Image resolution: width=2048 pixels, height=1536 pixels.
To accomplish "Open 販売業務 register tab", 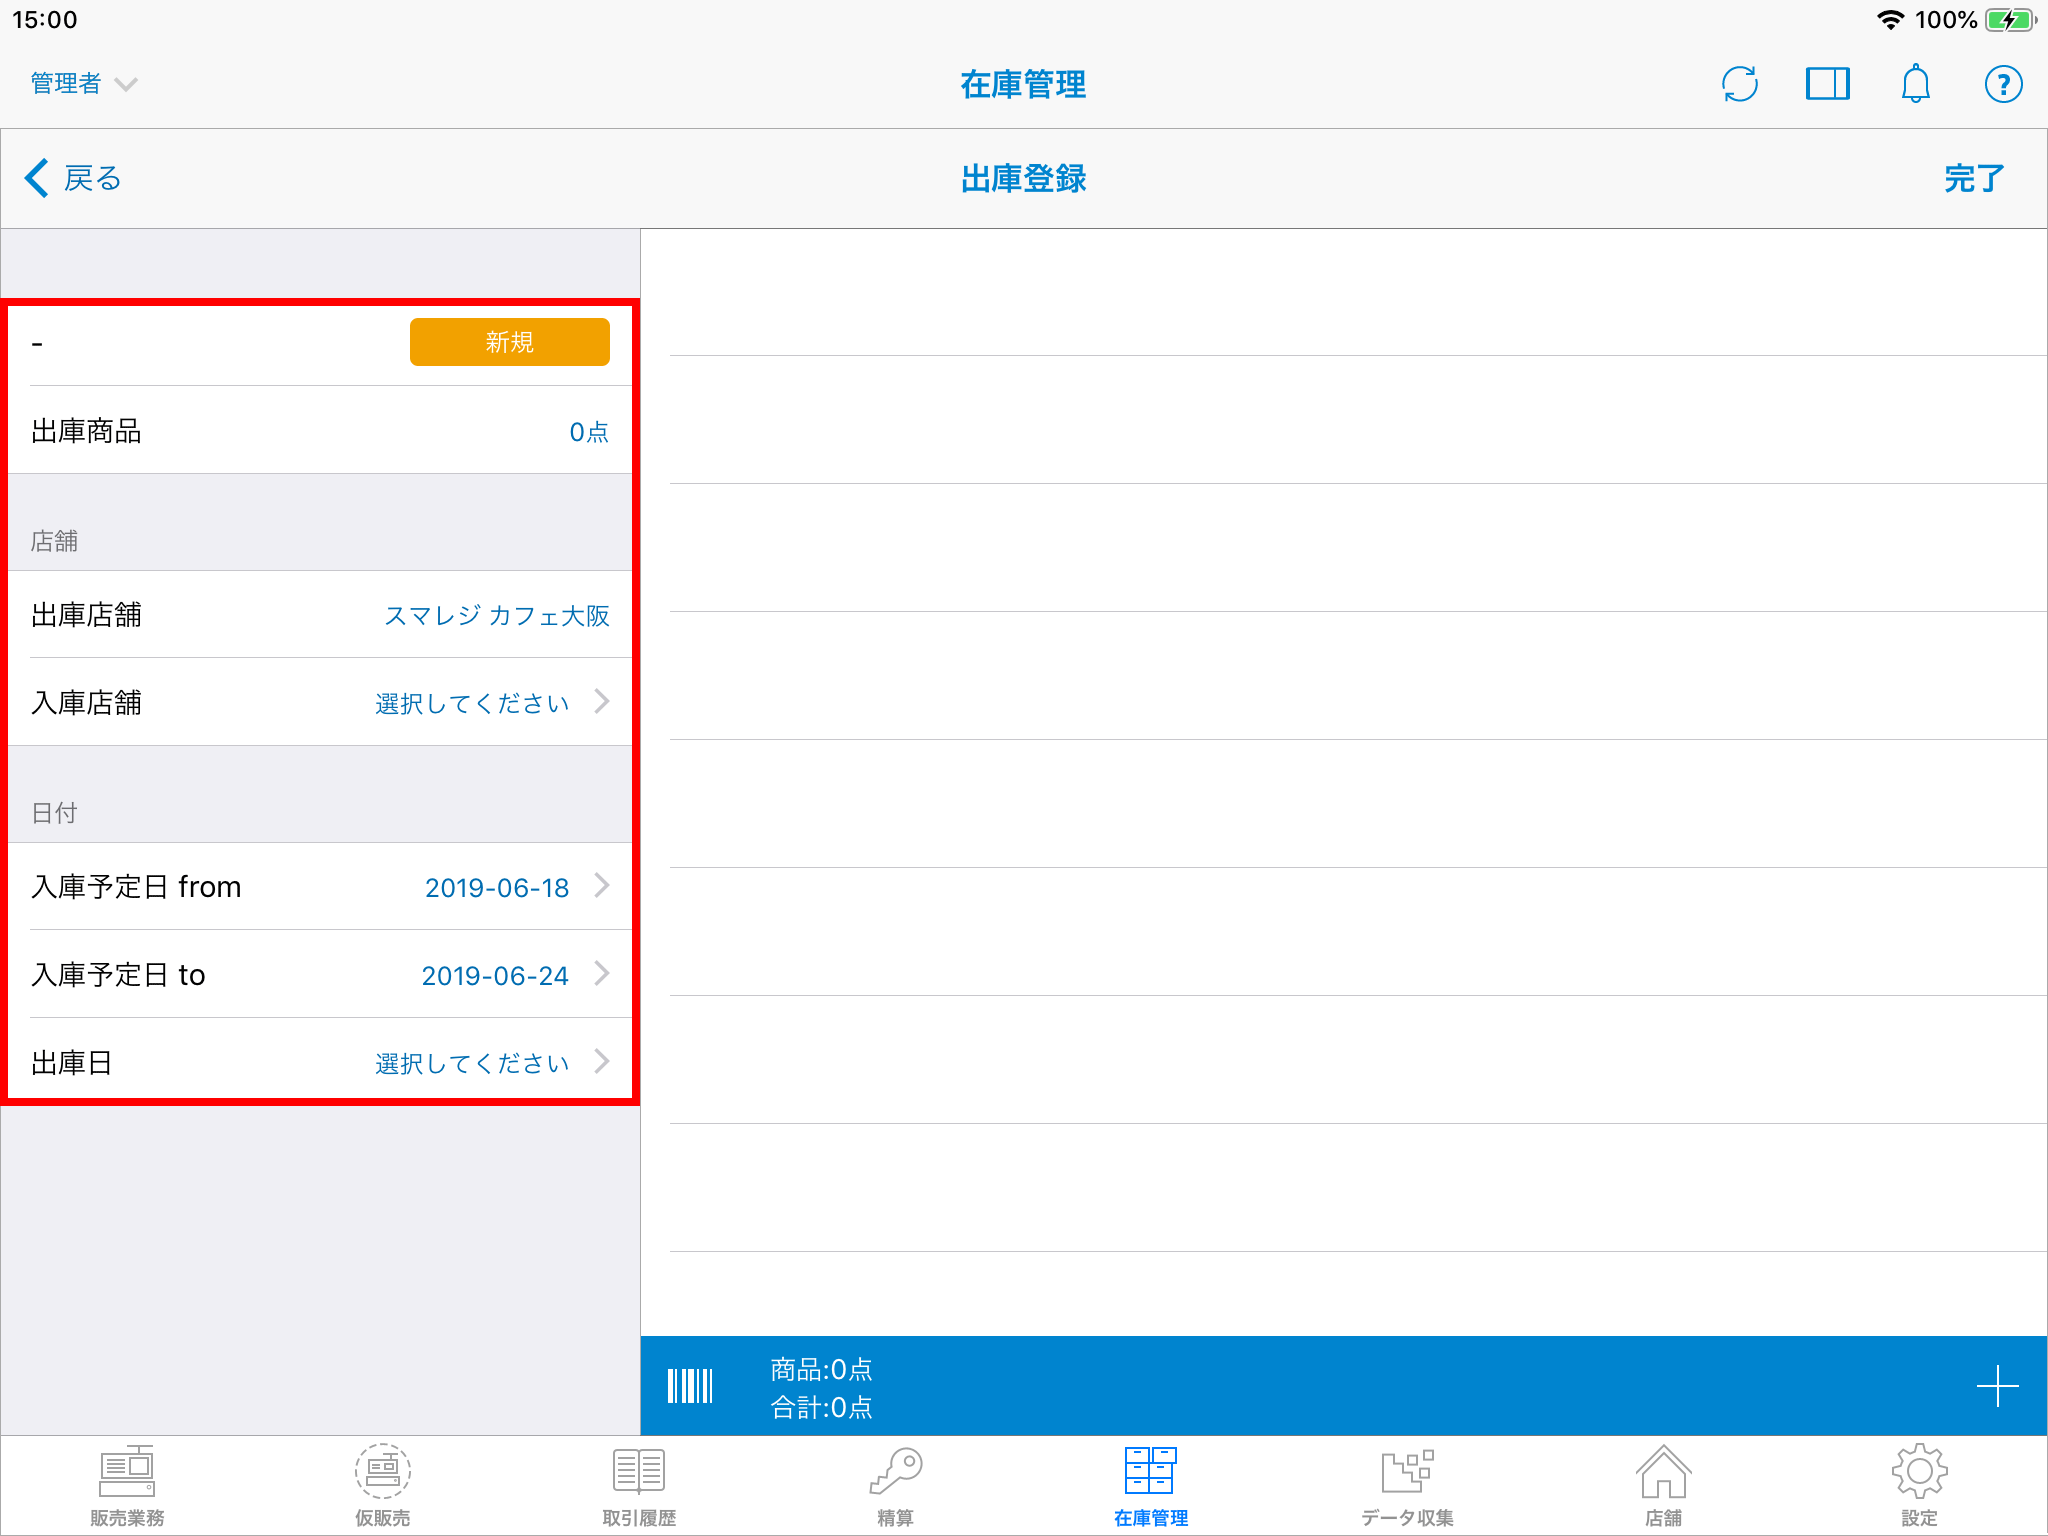I will point(127,1486).
